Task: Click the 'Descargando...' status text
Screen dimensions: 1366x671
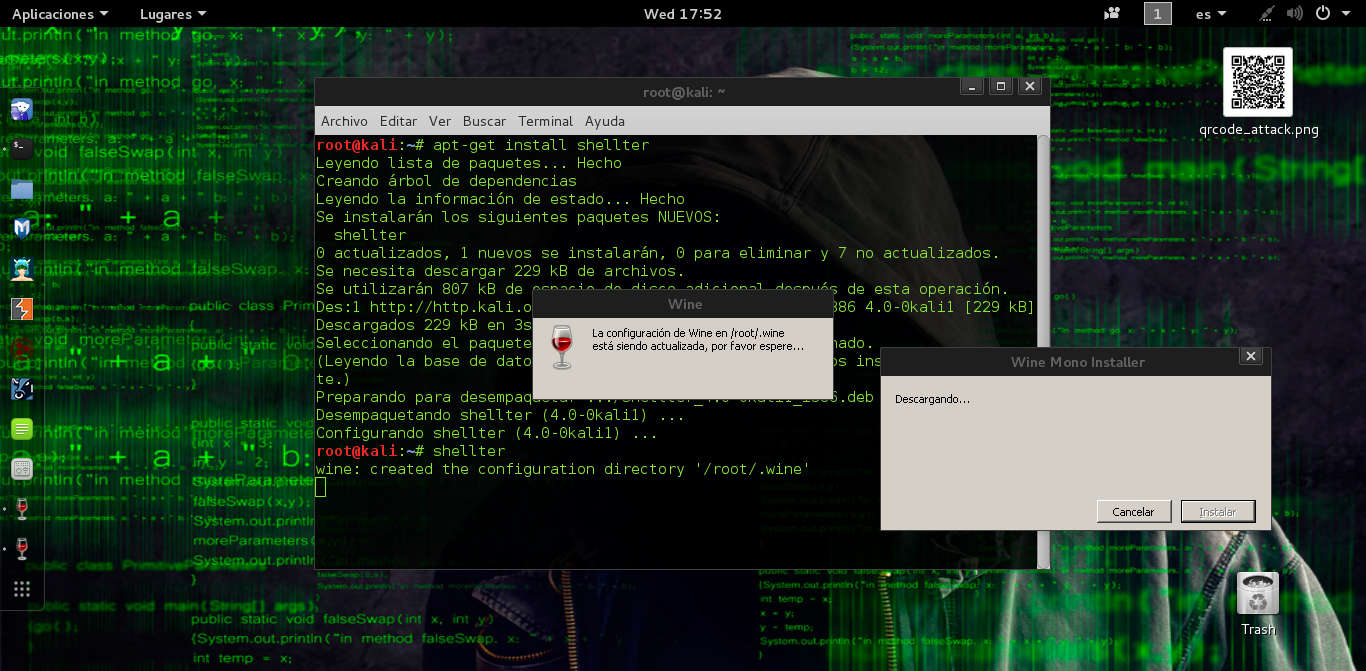Action: tap(932, 399)
